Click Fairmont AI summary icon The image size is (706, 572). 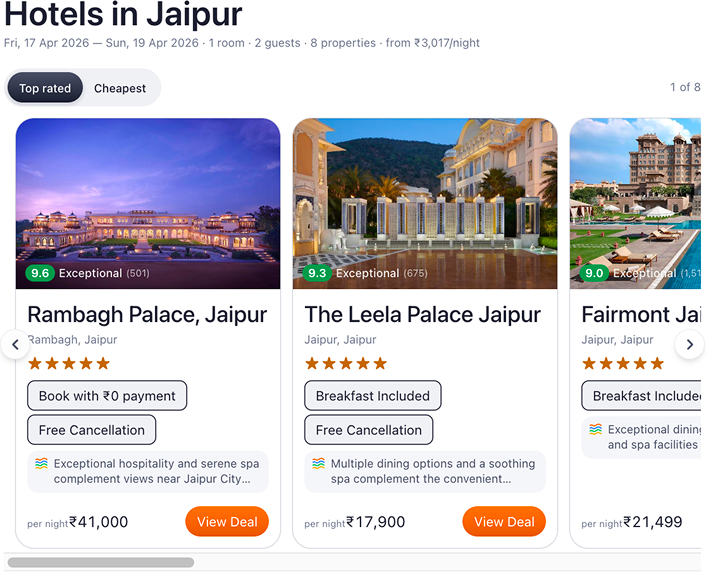point(595,430)
